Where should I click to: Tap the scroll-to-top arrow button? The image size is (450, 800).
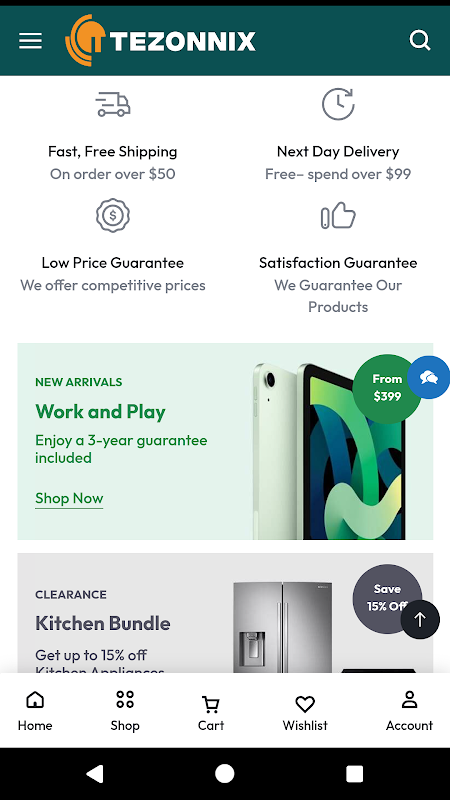click(420, 619)
